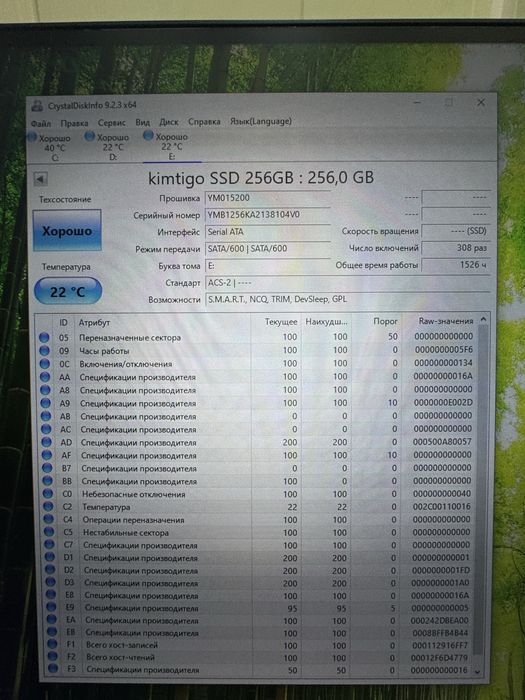Click the previous disk arrow button
Image resolution: width=525 pixels, height=700 pixels.
(x=40, y=179)
